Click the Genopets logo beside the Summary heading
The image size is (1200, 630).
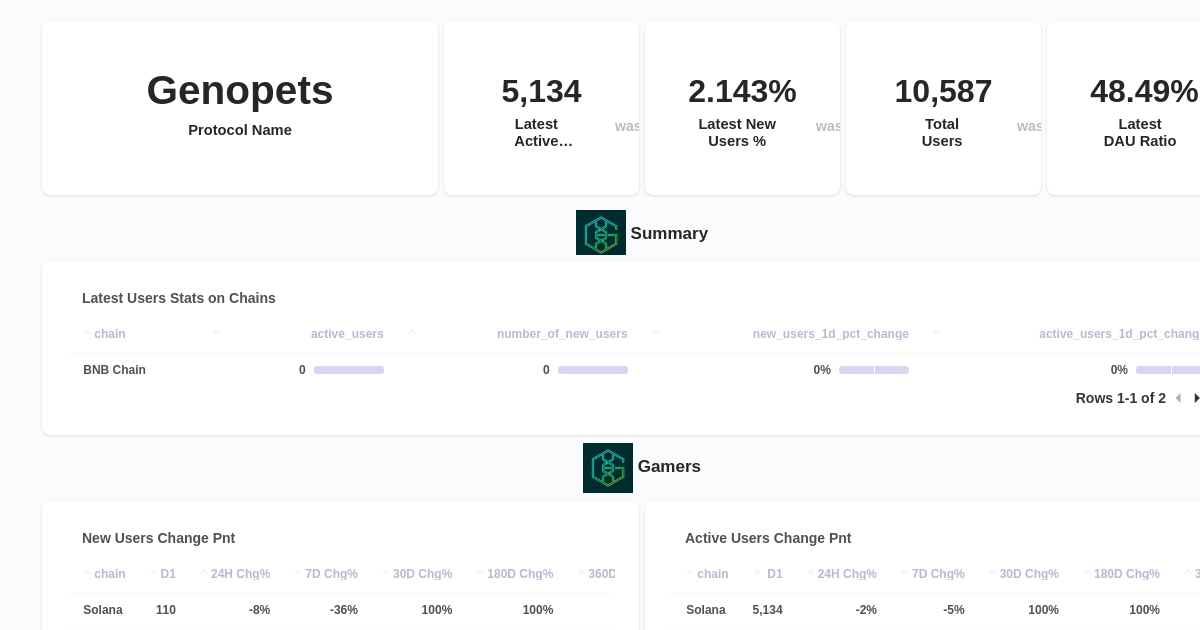coord(600,232)
